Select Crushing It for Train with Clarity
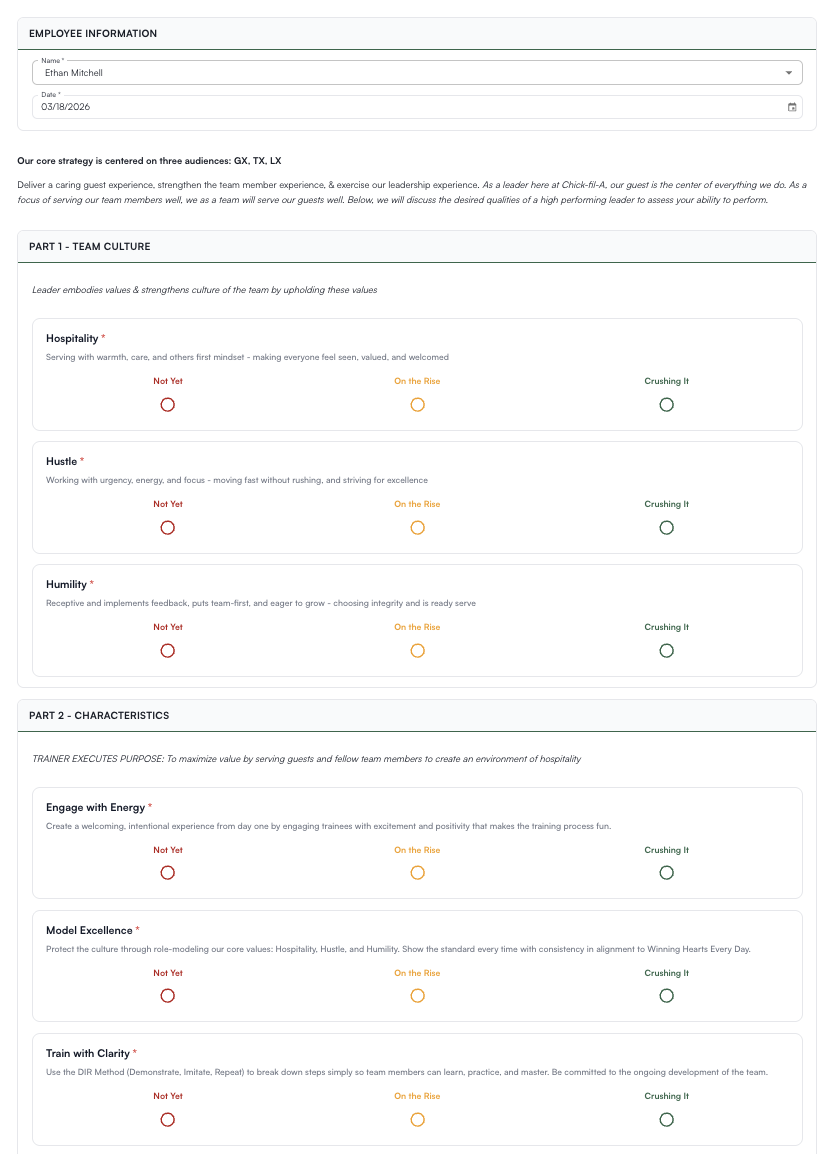Image resolution: width=834 pixels, height=1154 pixels. coord(666,1119)
